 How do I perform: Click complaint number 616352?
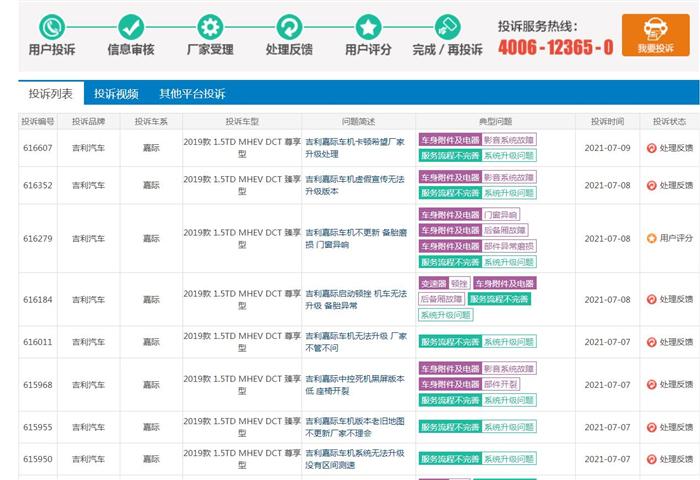[38, 185]
